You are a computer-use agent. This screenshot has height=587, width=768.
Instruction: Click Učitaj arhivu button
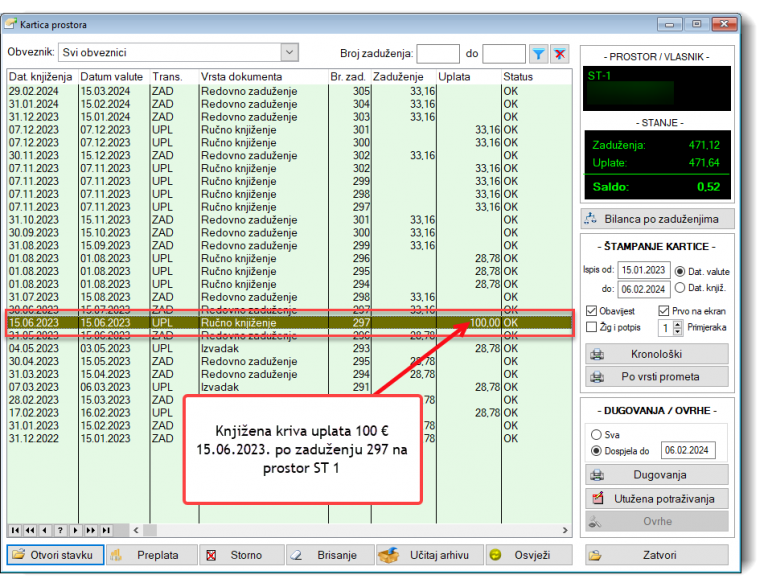[430, 555]
